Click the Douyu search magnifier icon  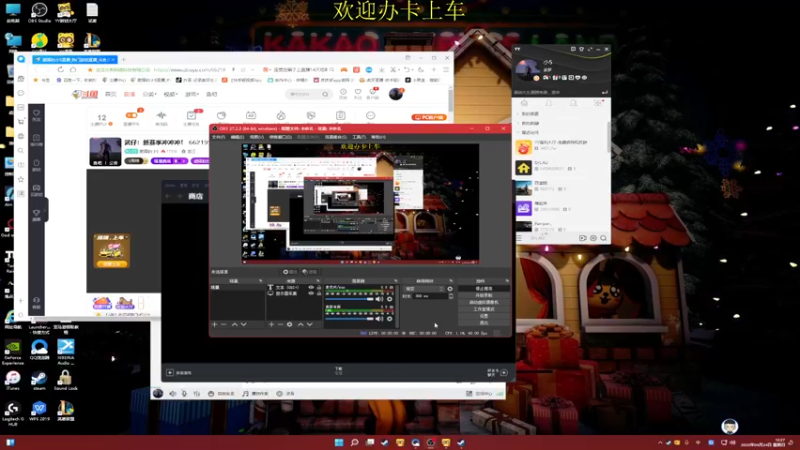pyautogui.click(x=325, y=94)
